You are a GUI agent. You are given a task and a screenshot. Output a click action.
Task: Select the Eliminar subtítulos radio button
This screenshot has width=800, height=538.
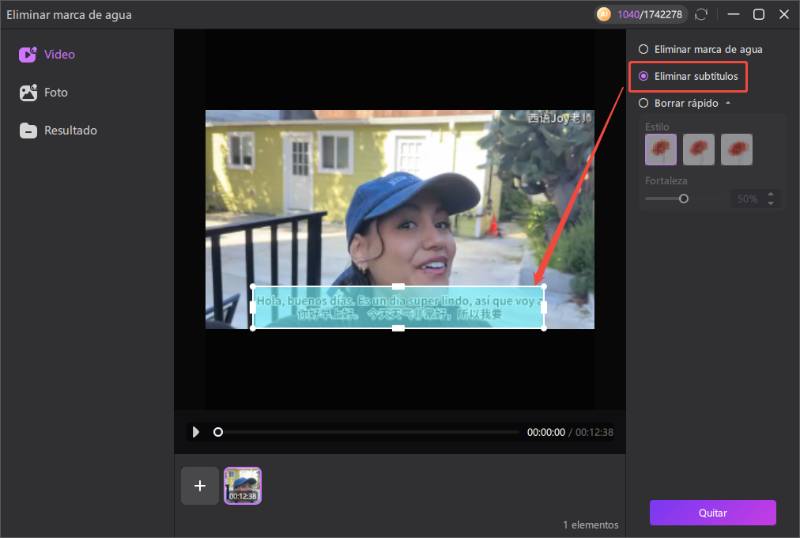click(644, 76)
